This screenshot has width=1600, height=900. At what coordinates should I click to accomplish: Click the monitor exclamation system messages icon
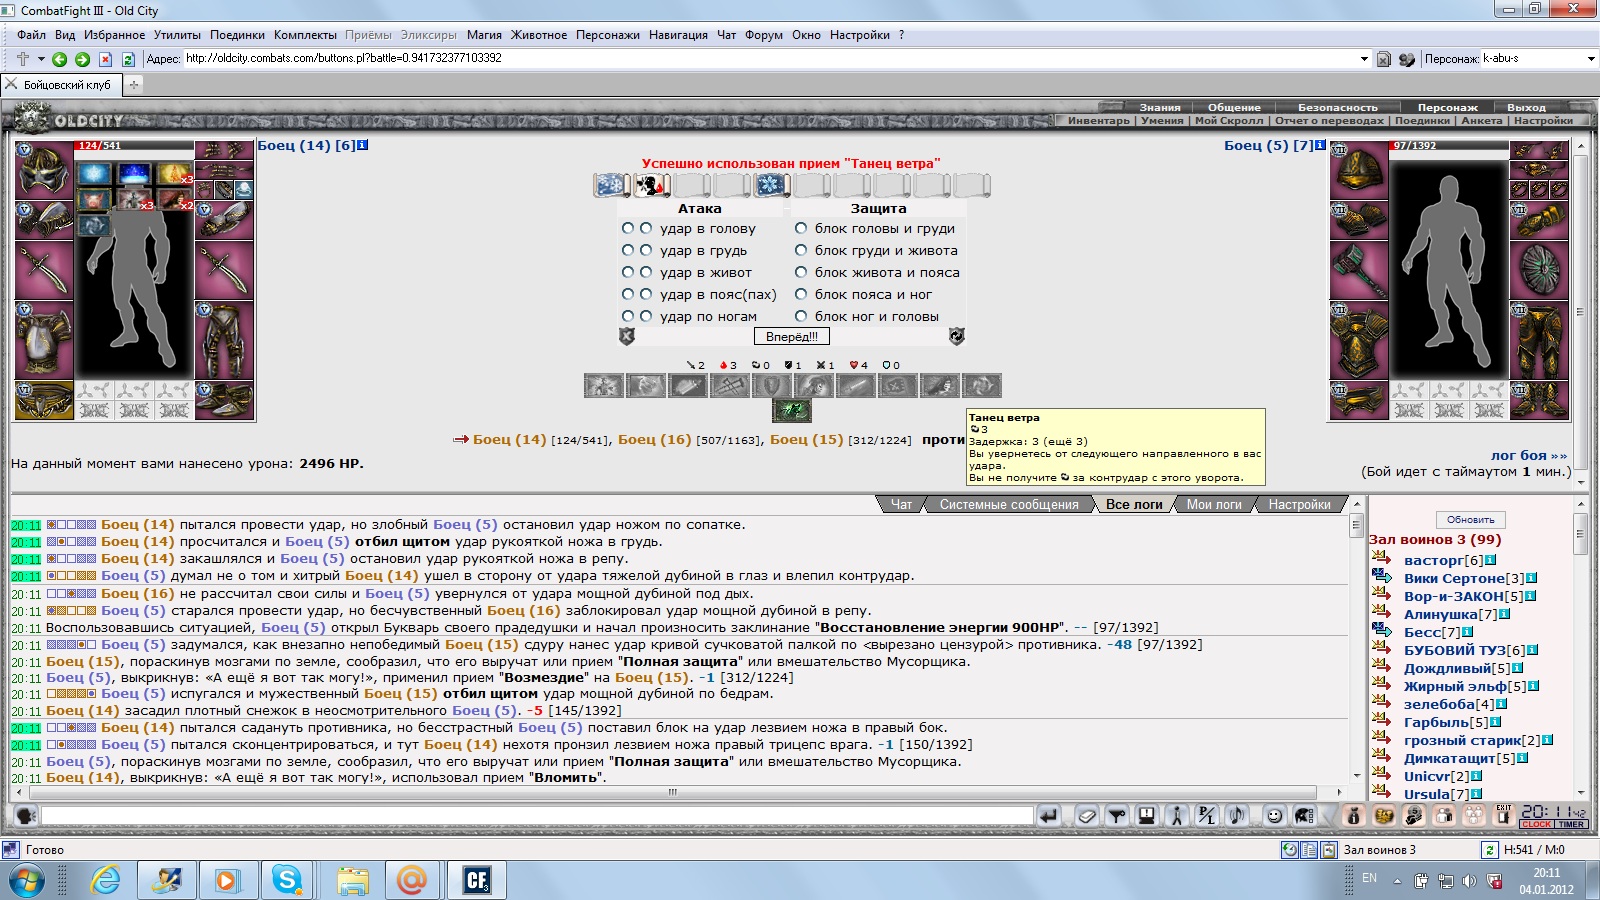coord(1147,816)
